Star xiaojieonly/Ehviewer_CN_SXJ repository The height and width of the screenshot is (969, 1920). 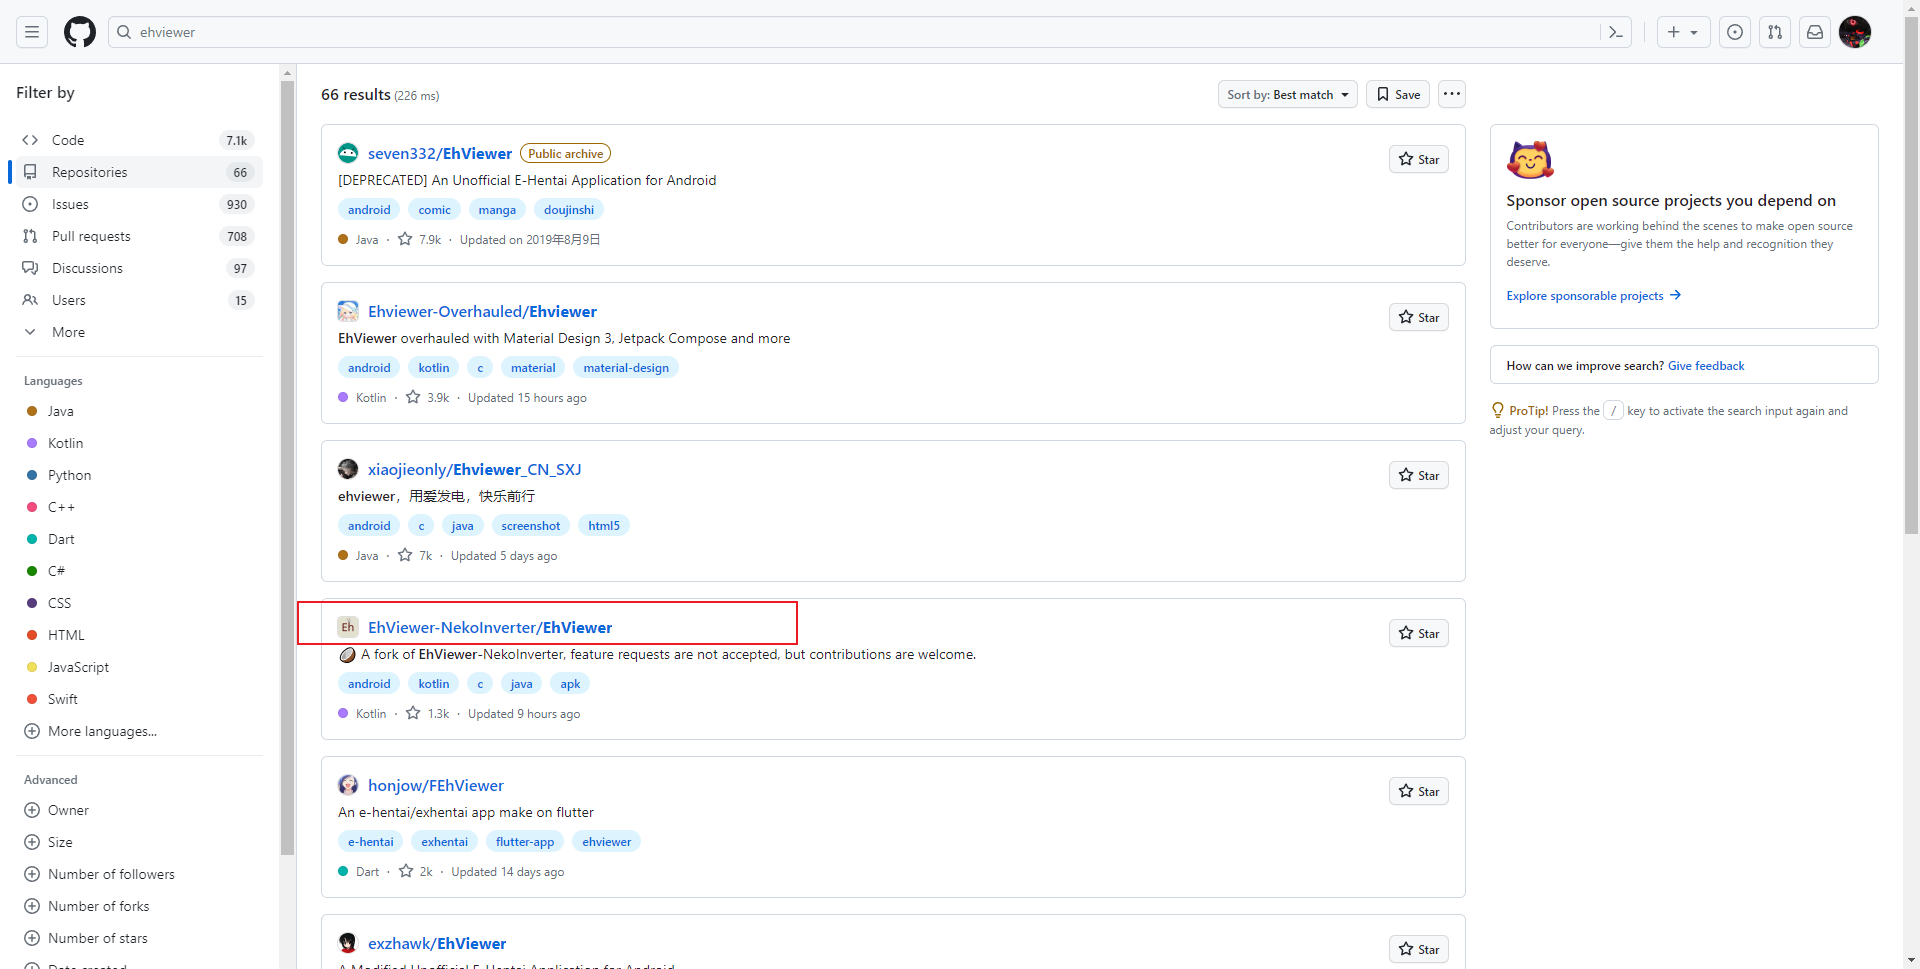click(1419, 475)
